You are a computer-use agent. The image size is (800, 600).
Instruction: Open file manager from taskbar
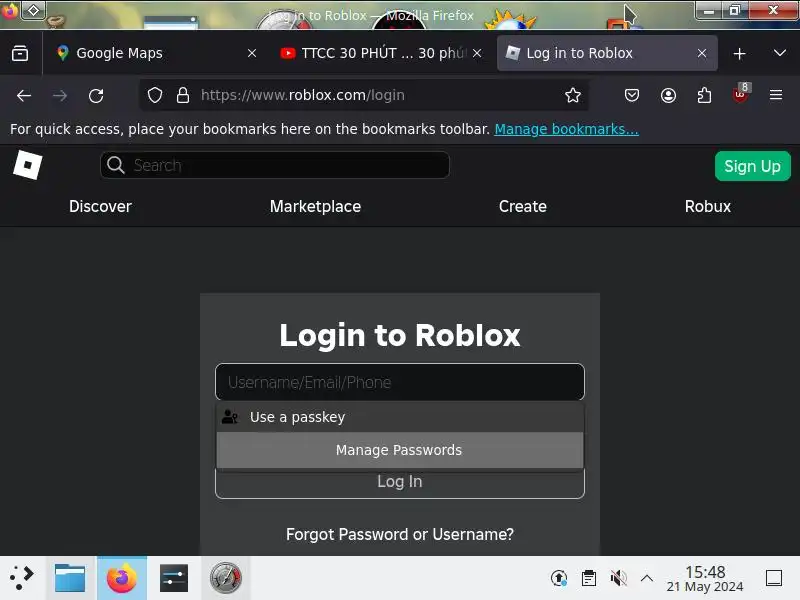click(70, 578)
